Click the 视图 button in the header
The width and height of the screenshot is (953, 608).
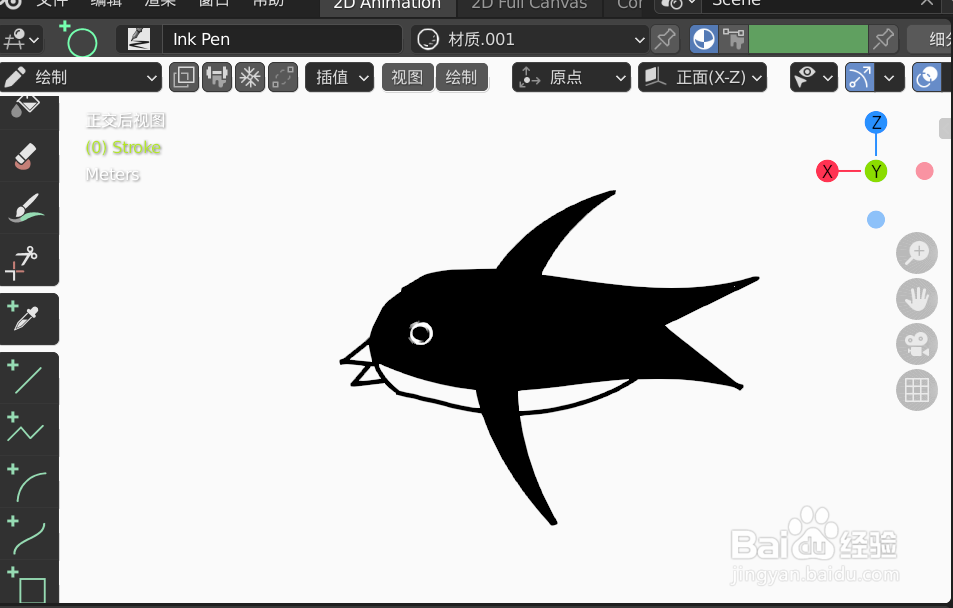407,77
